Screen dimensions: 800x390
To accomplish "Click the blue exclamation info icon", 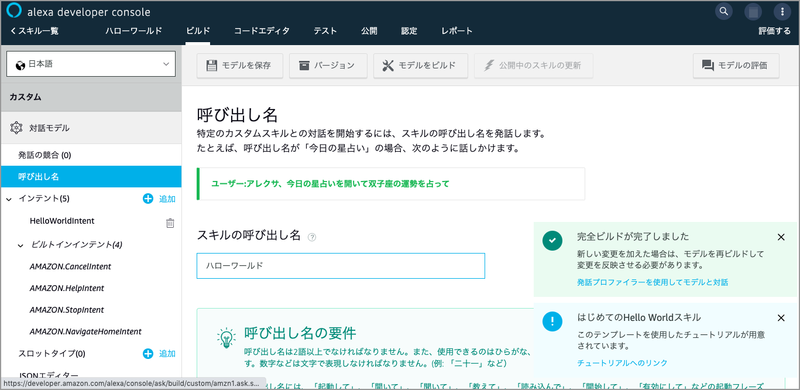I will click(x=553, y=321).
